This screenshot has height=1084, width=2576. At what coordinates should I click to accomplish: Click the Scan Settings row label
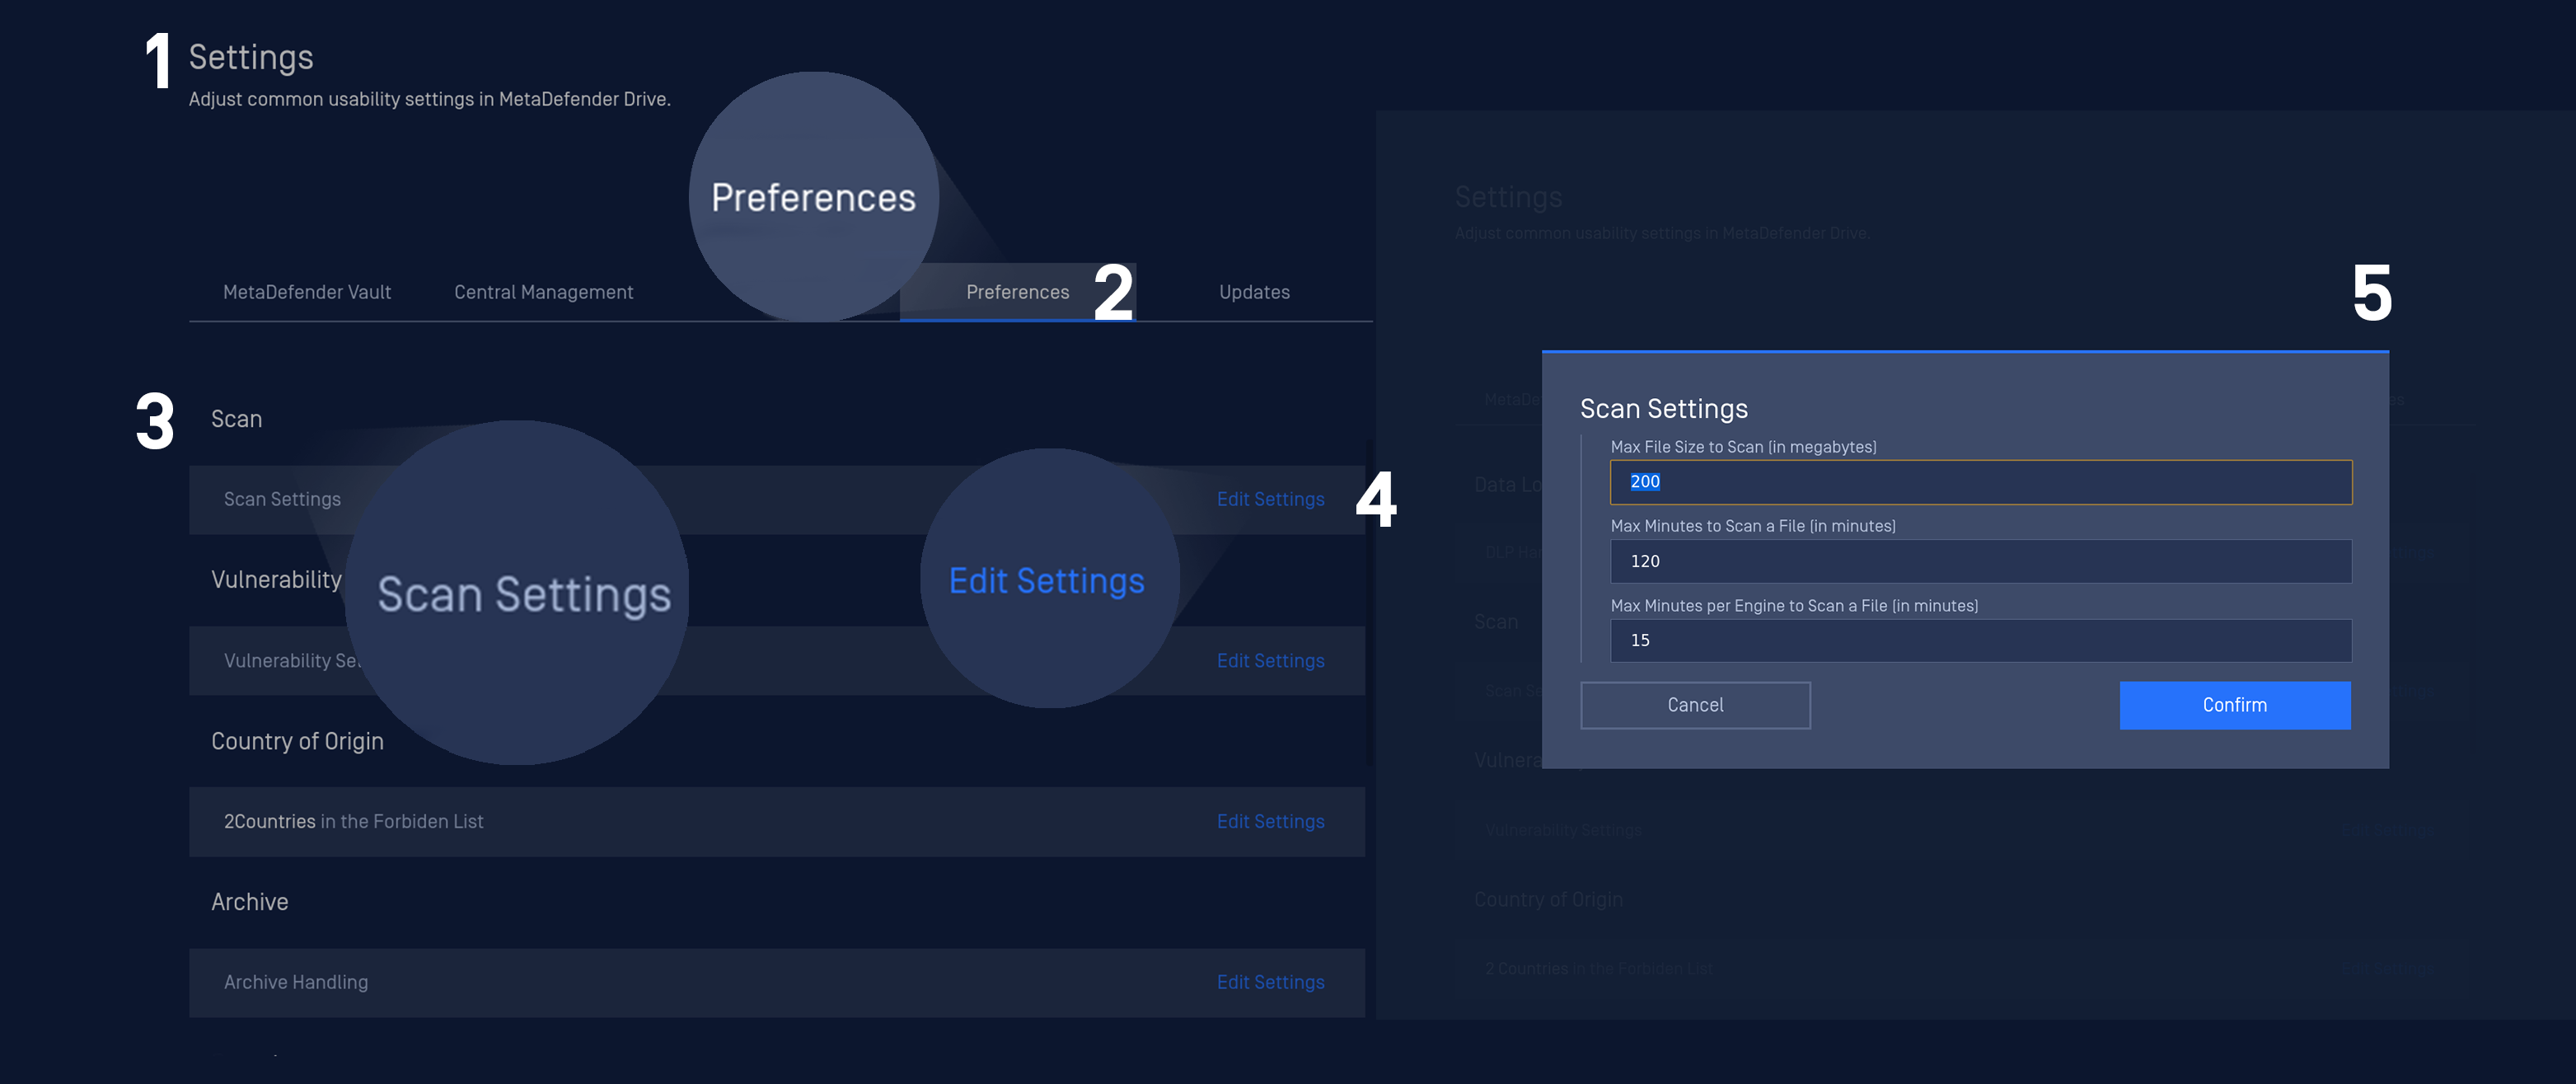pos(282,499)
